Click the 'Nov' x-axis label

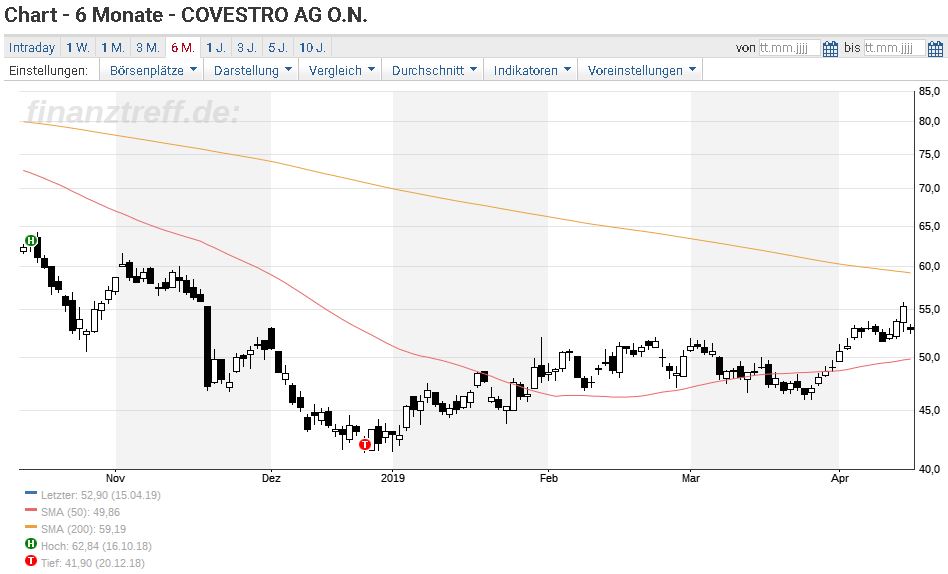(x=115, y=478)
